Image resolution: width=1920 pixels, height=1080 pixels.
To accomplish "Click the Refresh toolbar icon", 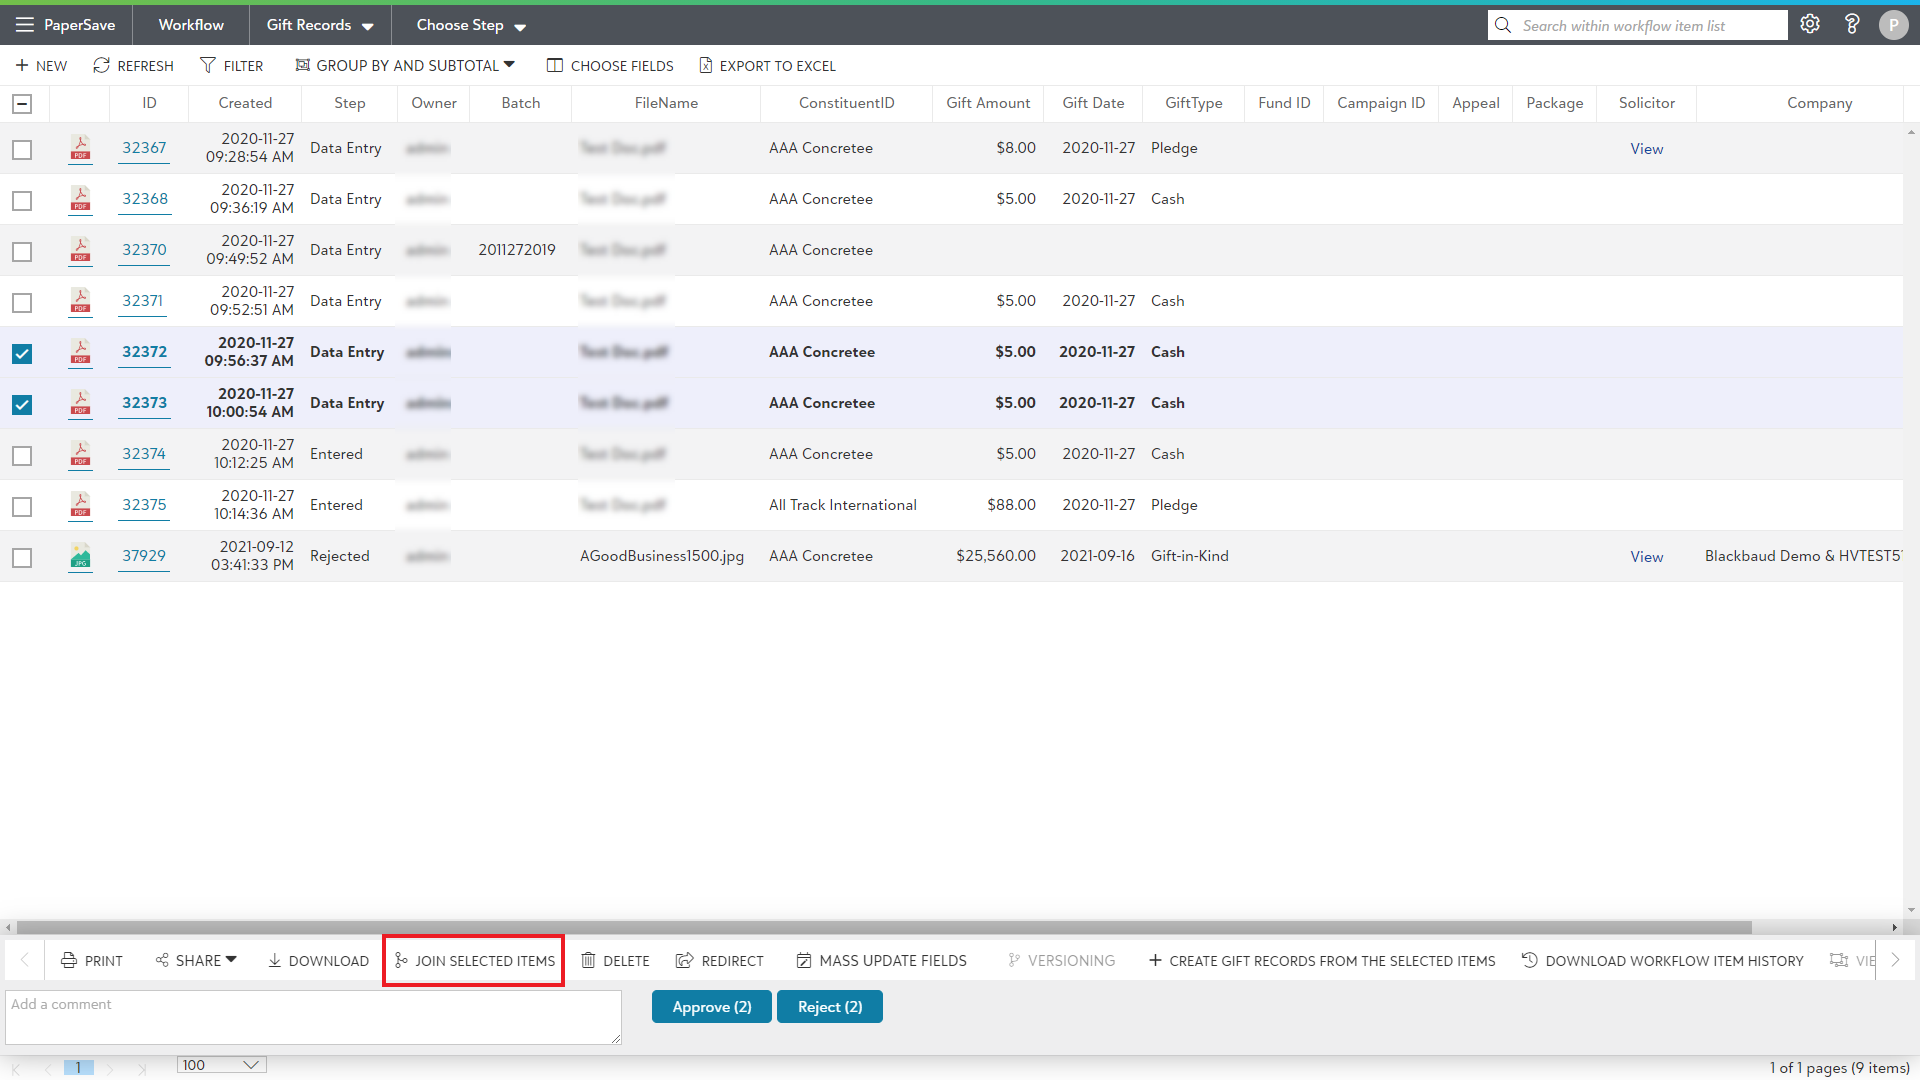I will pos(101,66).
